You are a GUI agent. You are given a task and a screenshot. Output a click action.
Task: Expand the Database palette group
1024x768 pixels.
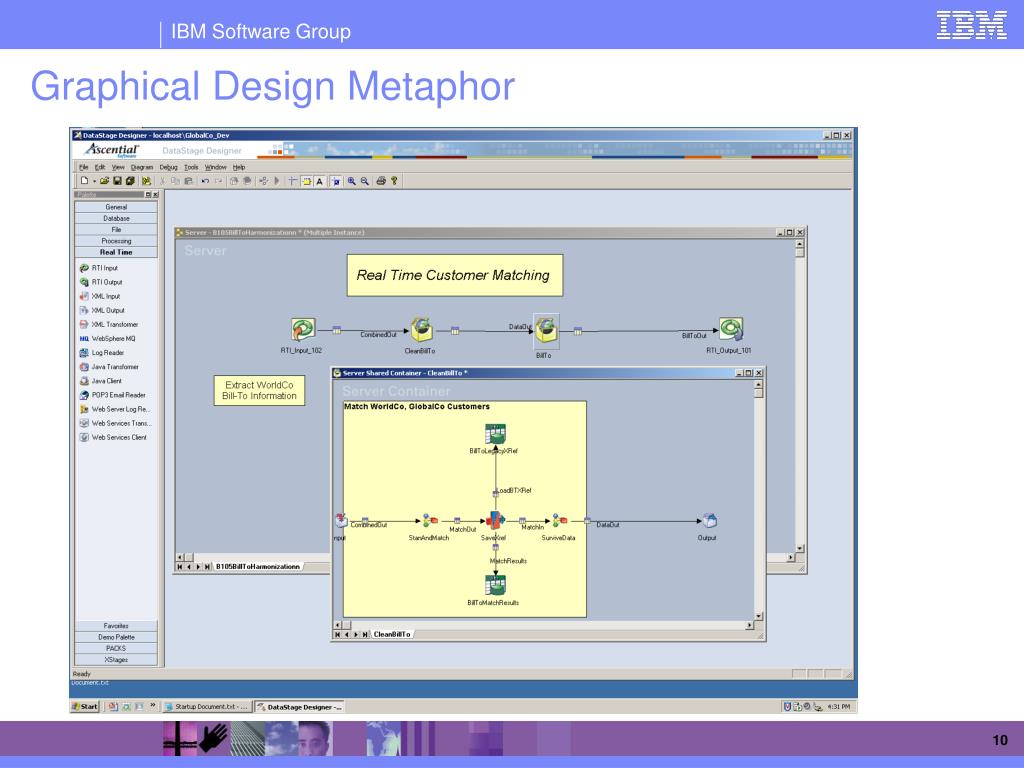pos(116,218)
